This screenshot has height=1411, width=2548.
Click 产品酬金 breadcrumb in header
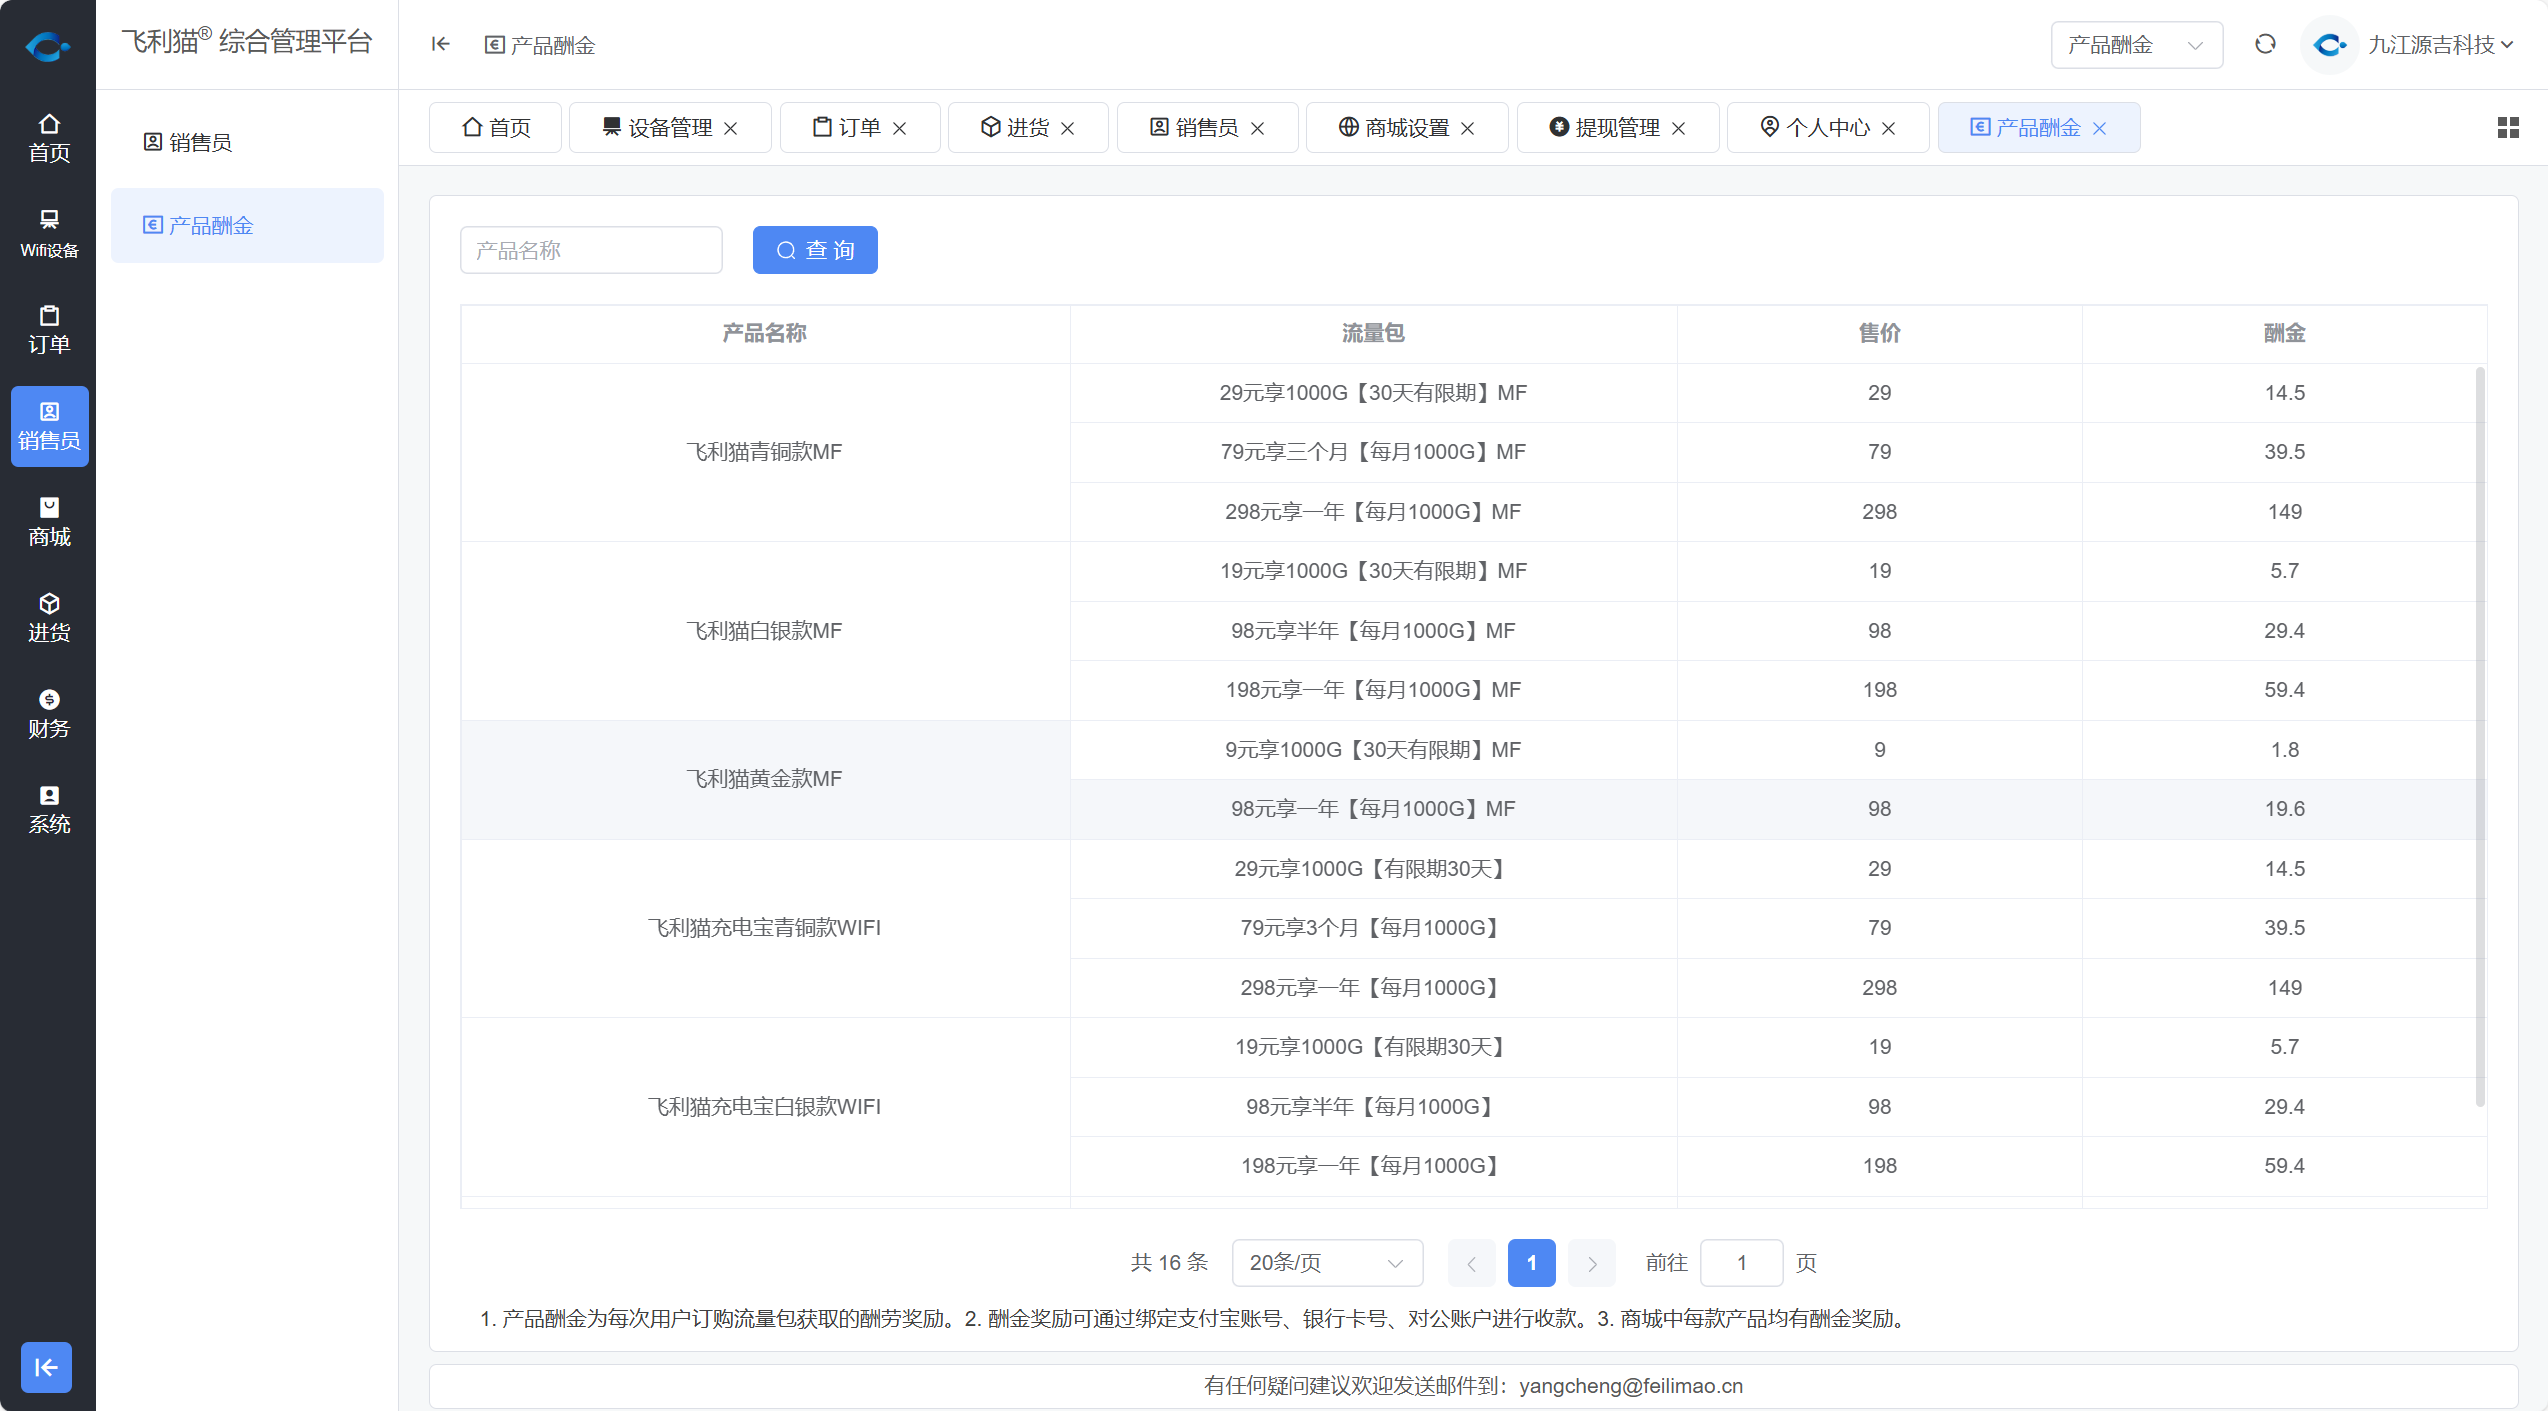click(x=540, y=45)
